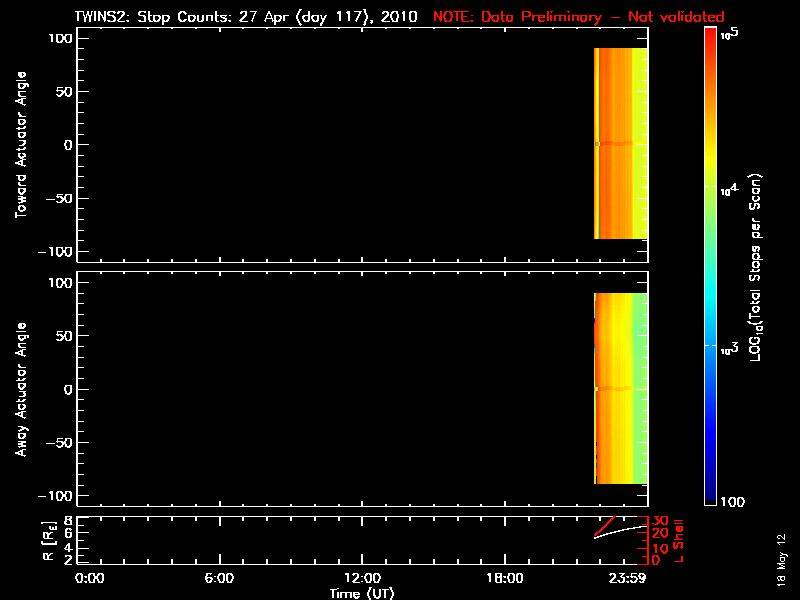Click the "100" label at colorbar bottom
The height and width of the screenshot is (600, 800).
[x=732, y=502]
